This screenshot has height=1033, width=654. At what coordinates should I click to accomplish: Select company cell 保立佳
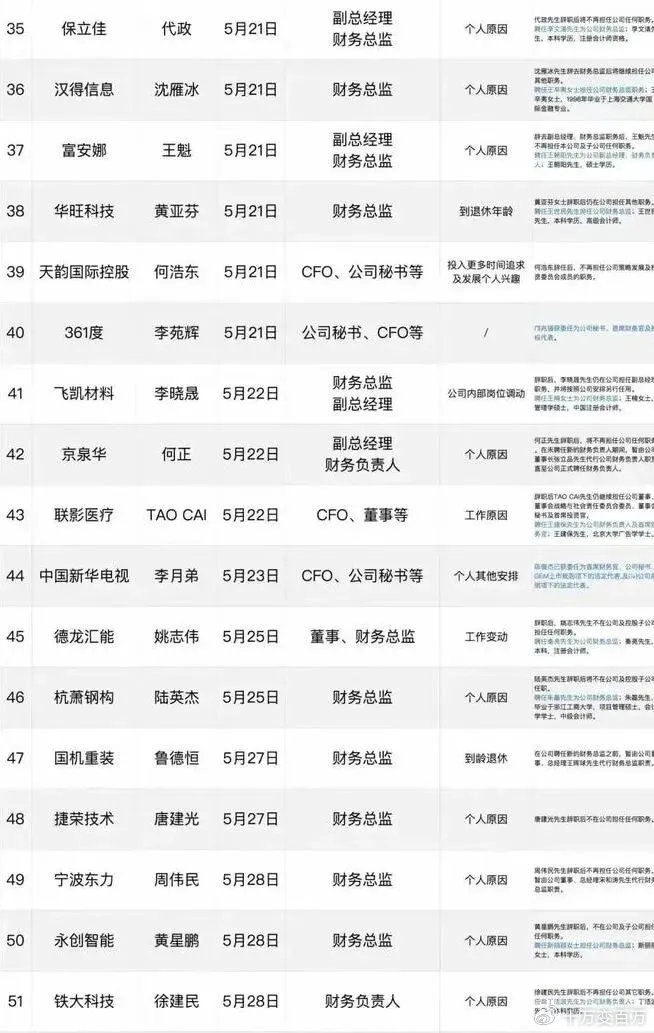click(84, 29)
